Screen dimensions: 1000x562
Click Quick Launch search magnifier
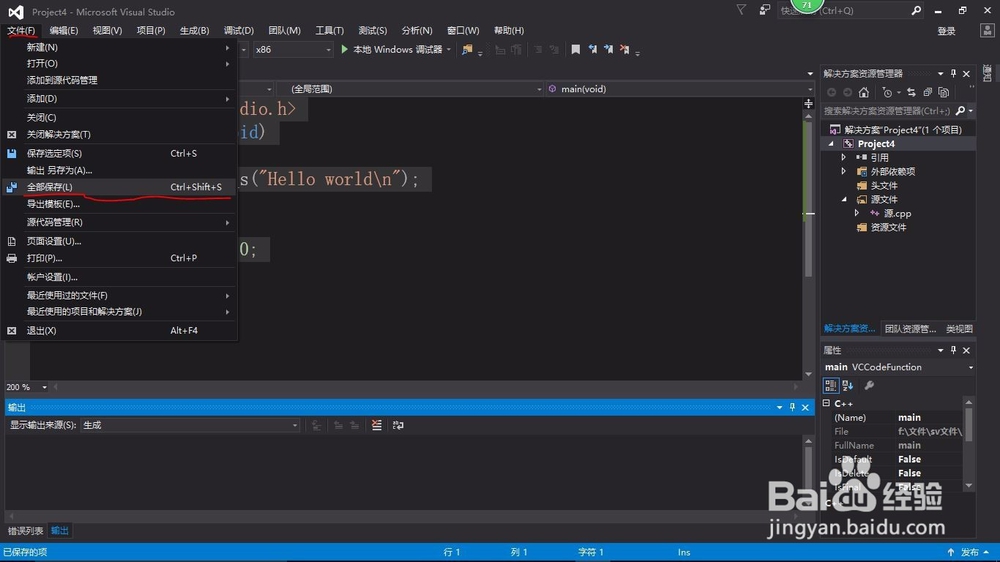(x=916, y=10)
